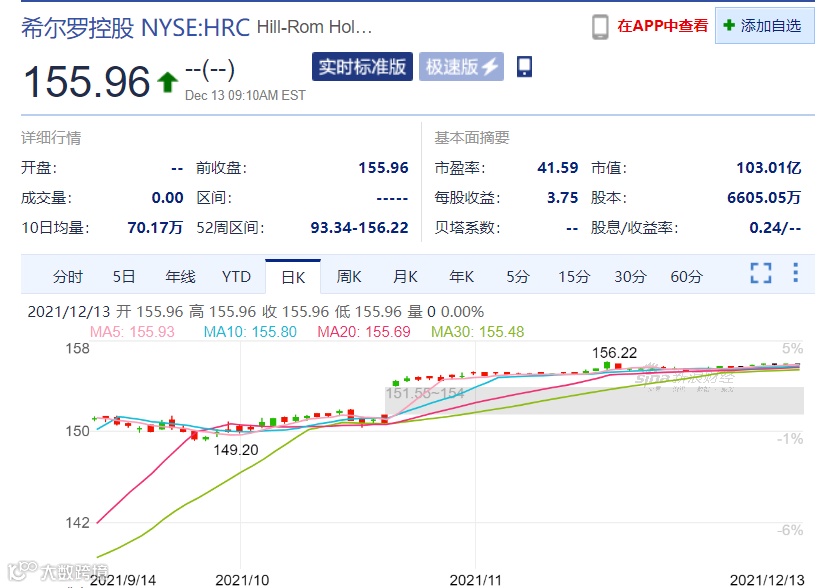823x588 pixels.
Task: Select the 5分 chart tab
Action: [518, 277]
